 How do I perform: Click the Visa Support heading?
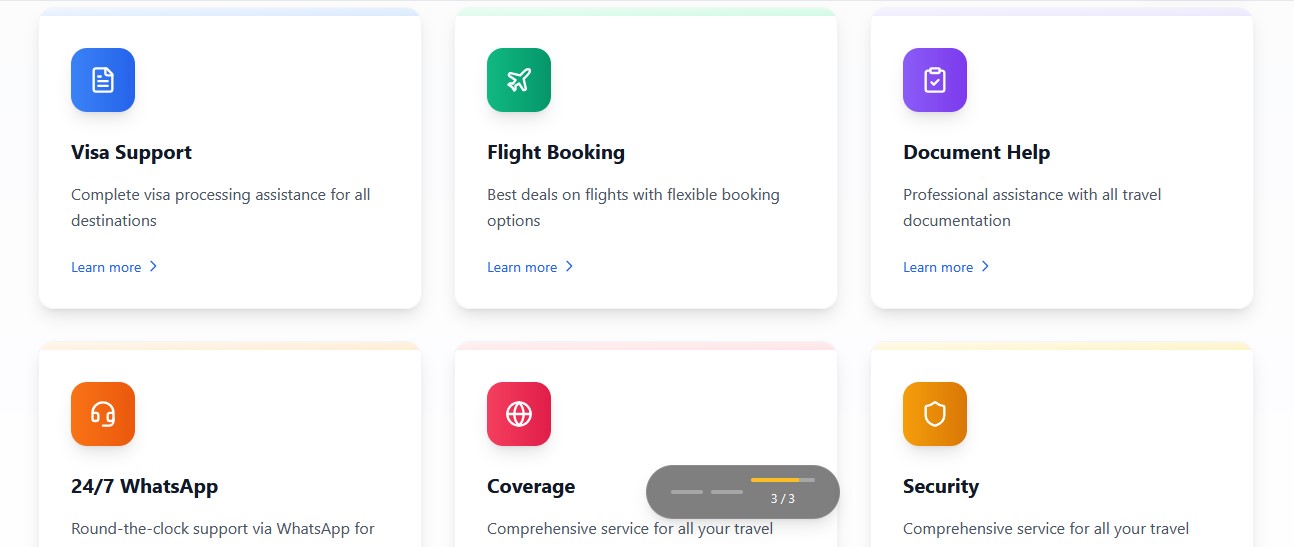(x=131, y=153)
